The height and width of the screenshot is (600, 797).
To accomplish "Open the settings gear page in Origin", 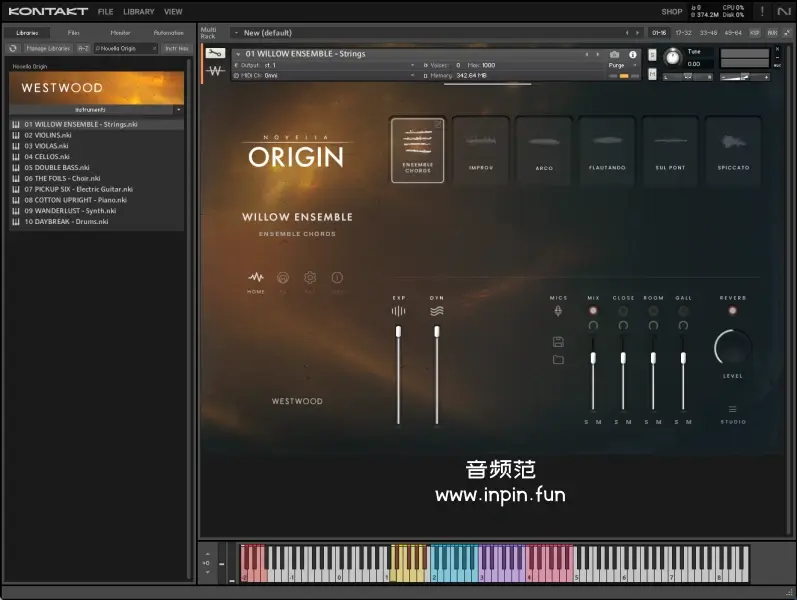I will [x=310, y=278].
